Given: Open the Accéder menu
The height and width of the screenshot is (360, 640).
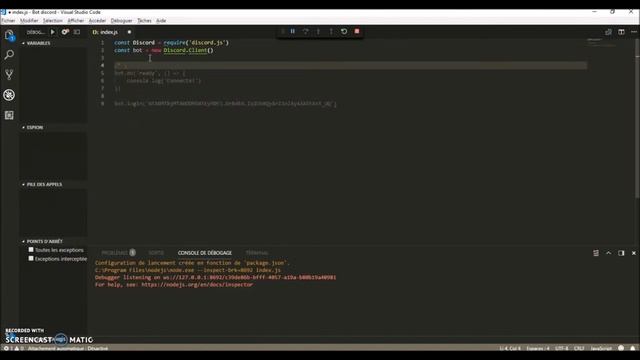Looking at the screenshot, I should 97,20.
